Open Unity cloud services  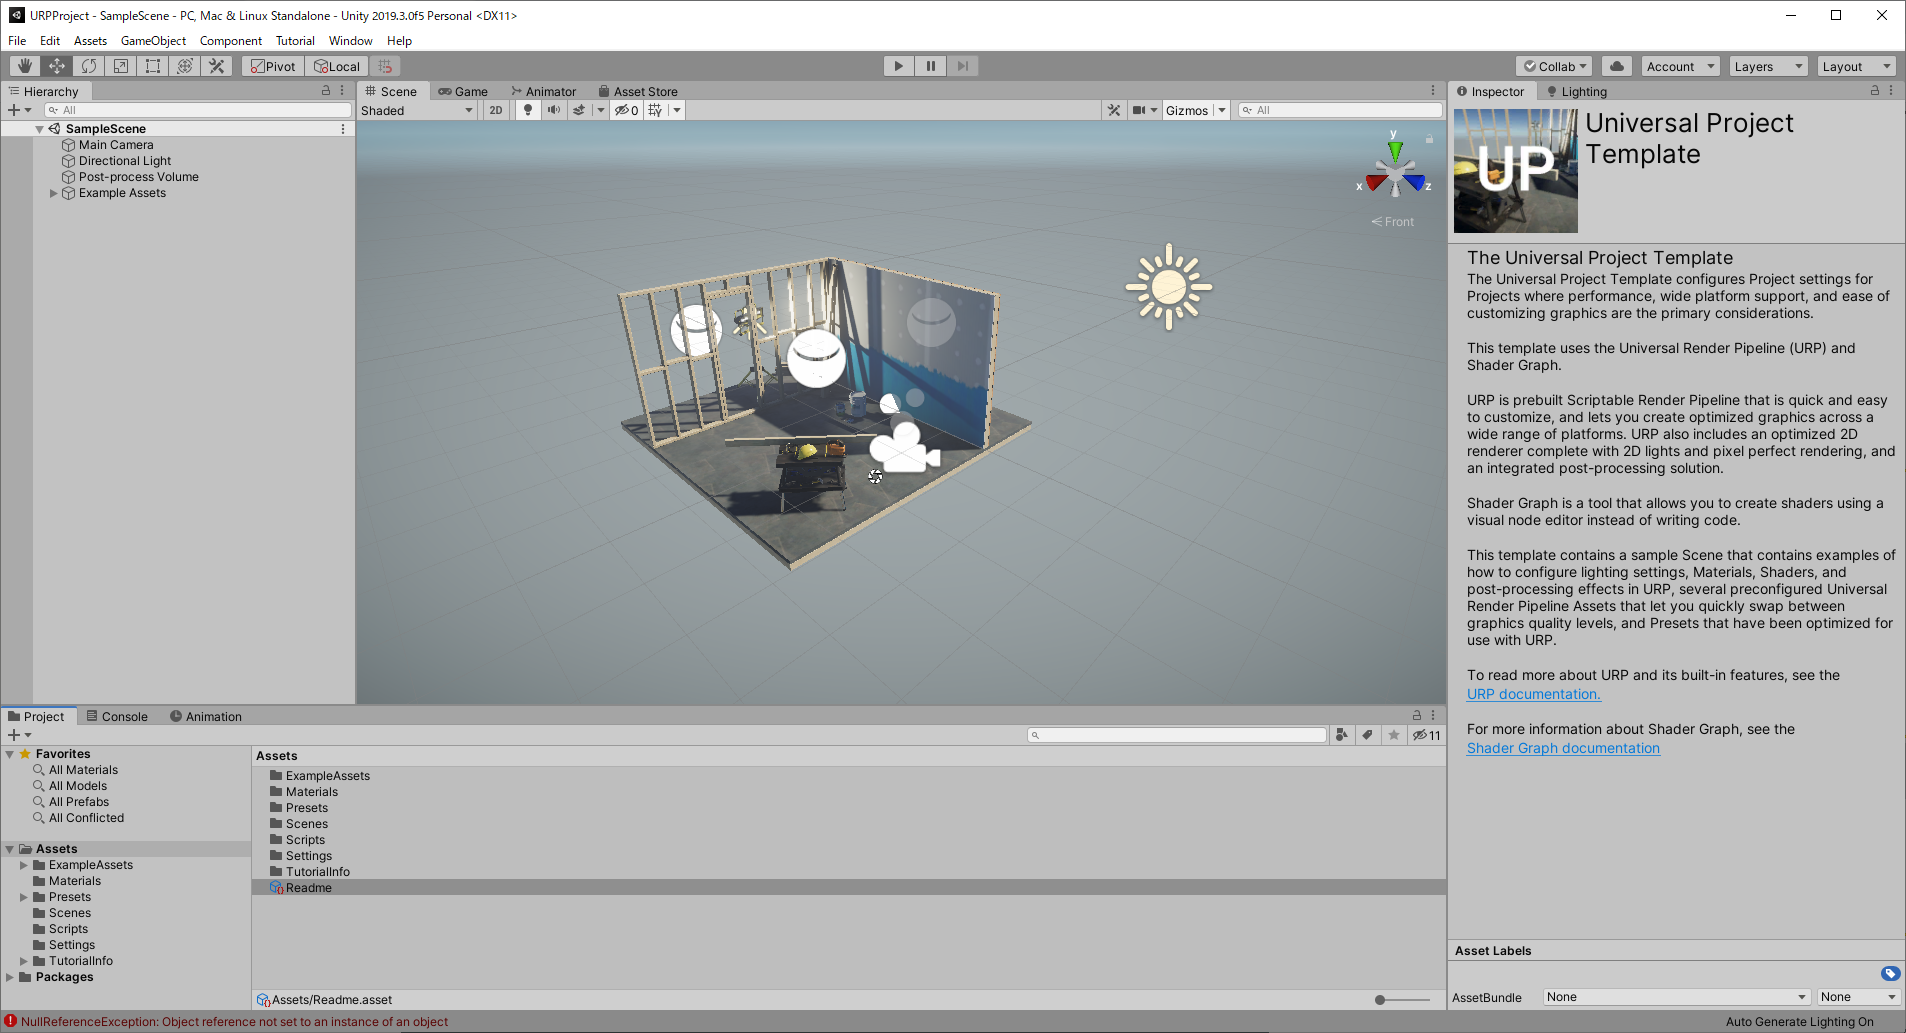(x=1617, y=66)
